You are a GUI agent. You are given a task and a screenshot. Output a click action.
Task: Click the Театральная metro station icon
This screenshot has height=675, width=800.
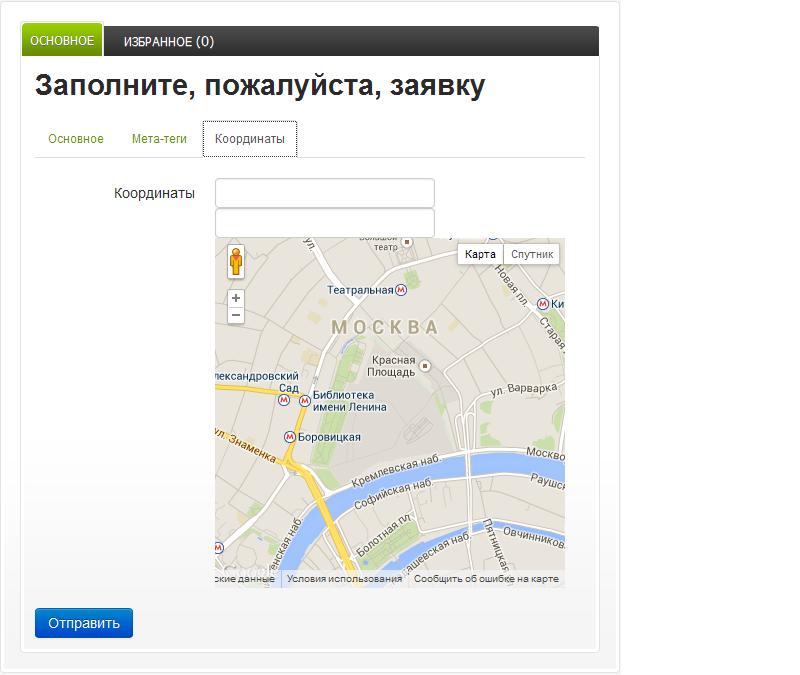click(401, 290)
